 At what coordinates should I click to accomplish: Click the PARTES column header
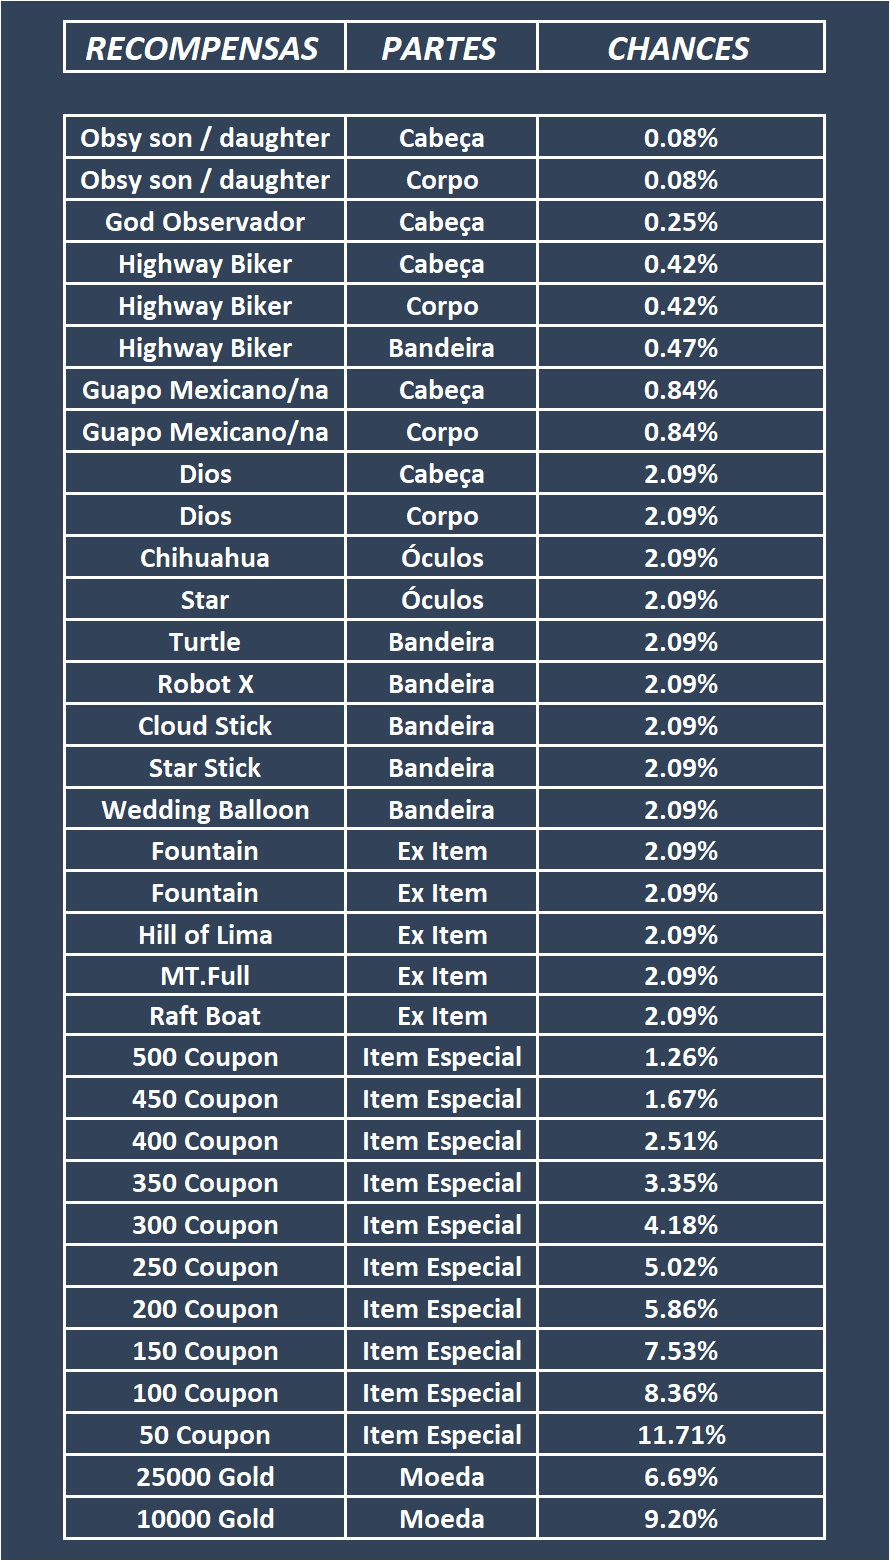440,48
